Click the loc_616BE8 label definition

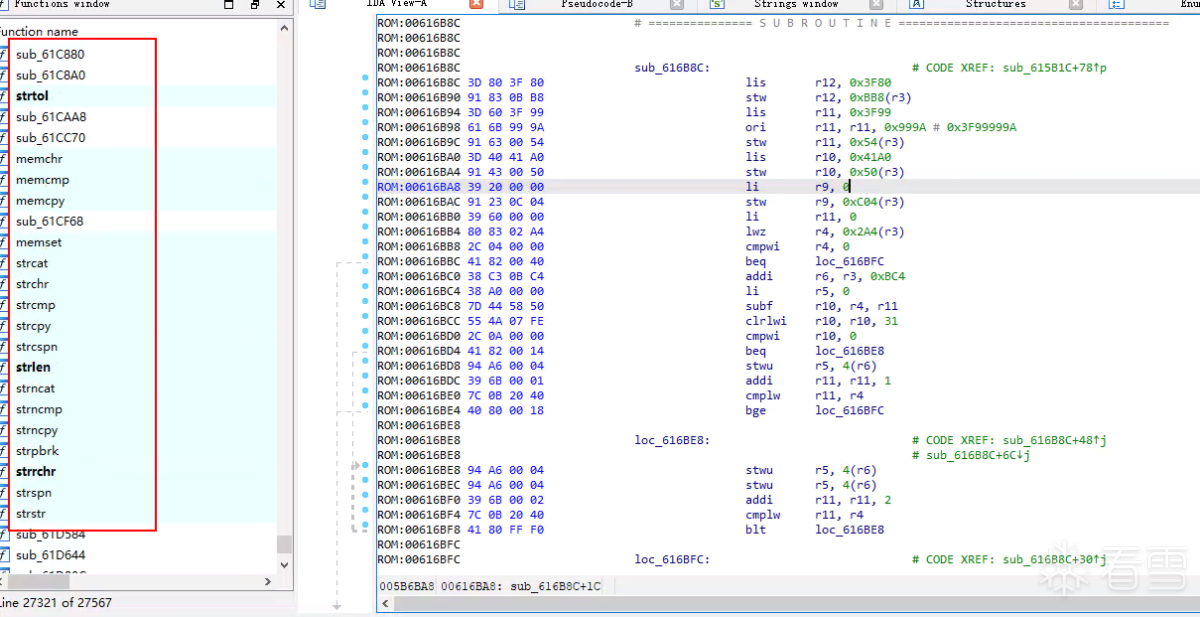pos(672,440)
